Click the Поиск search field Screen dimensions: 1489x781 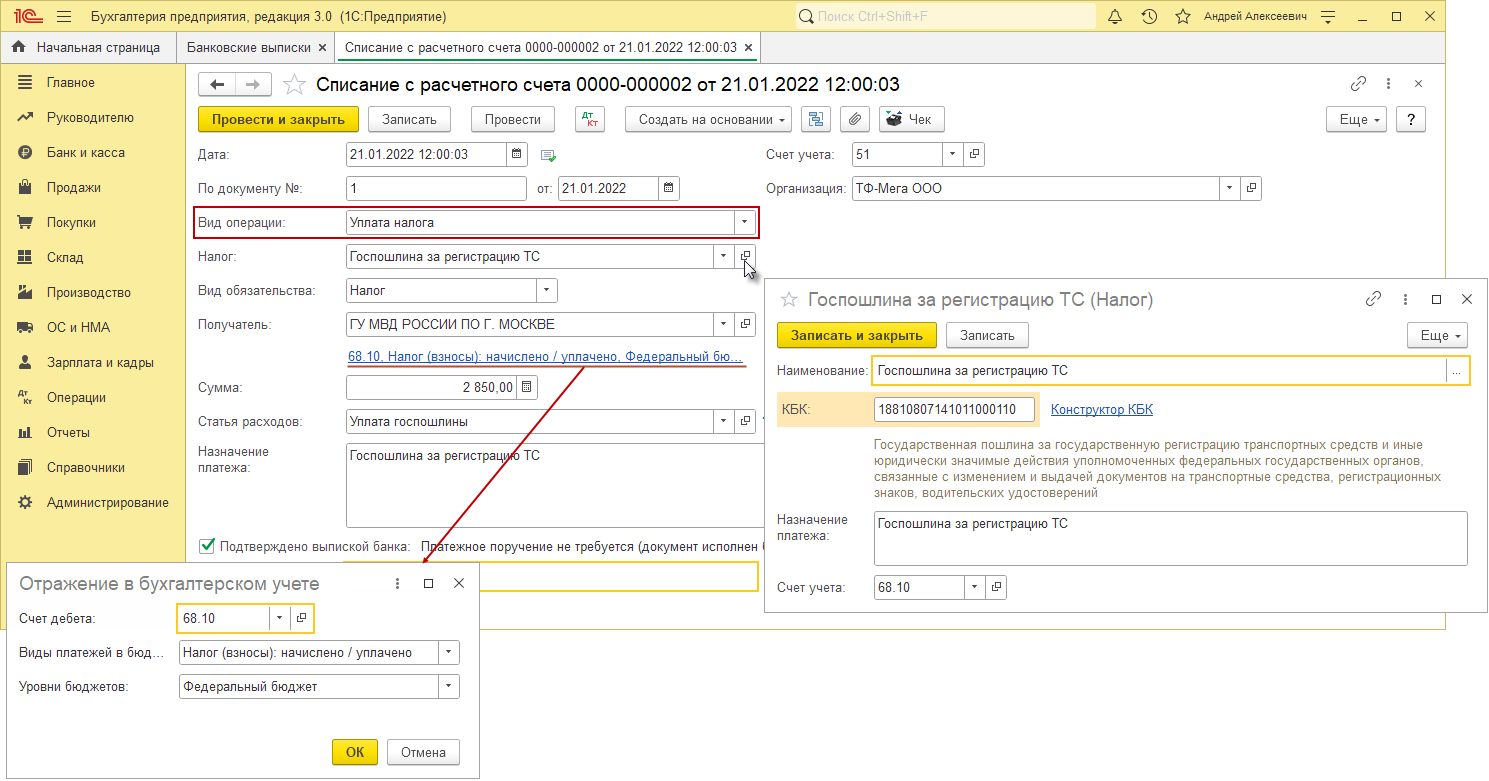(946, 17)
